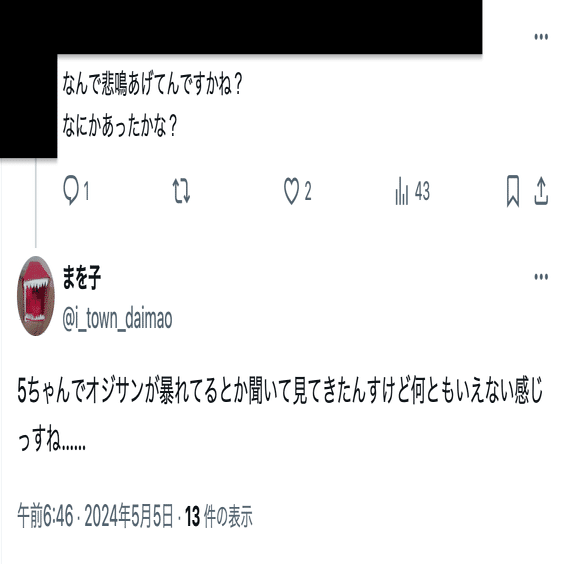Open the more options menu on top tweet
This screenshot has height=564, width=564.
tap(541, 37)
